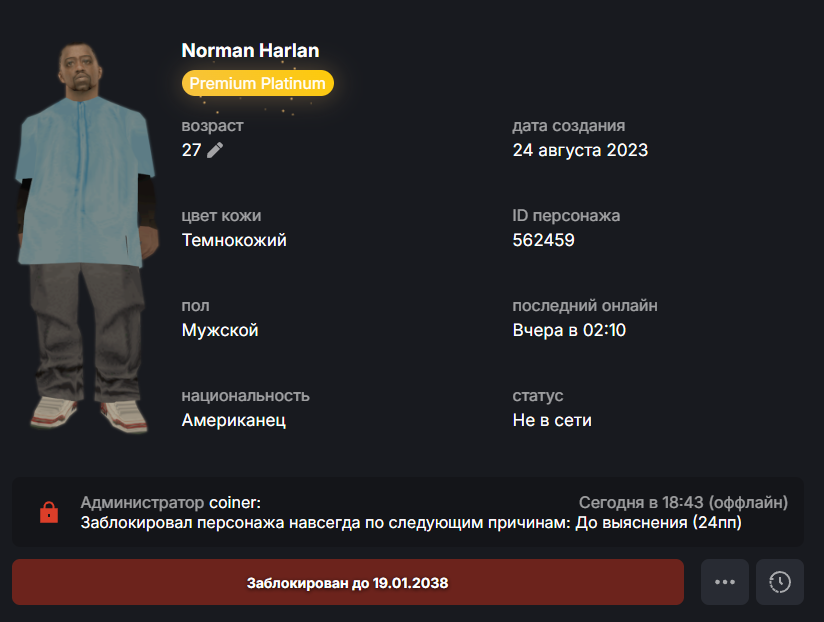
Task: Click the character skin model image
Action: (x=87, y=237)
